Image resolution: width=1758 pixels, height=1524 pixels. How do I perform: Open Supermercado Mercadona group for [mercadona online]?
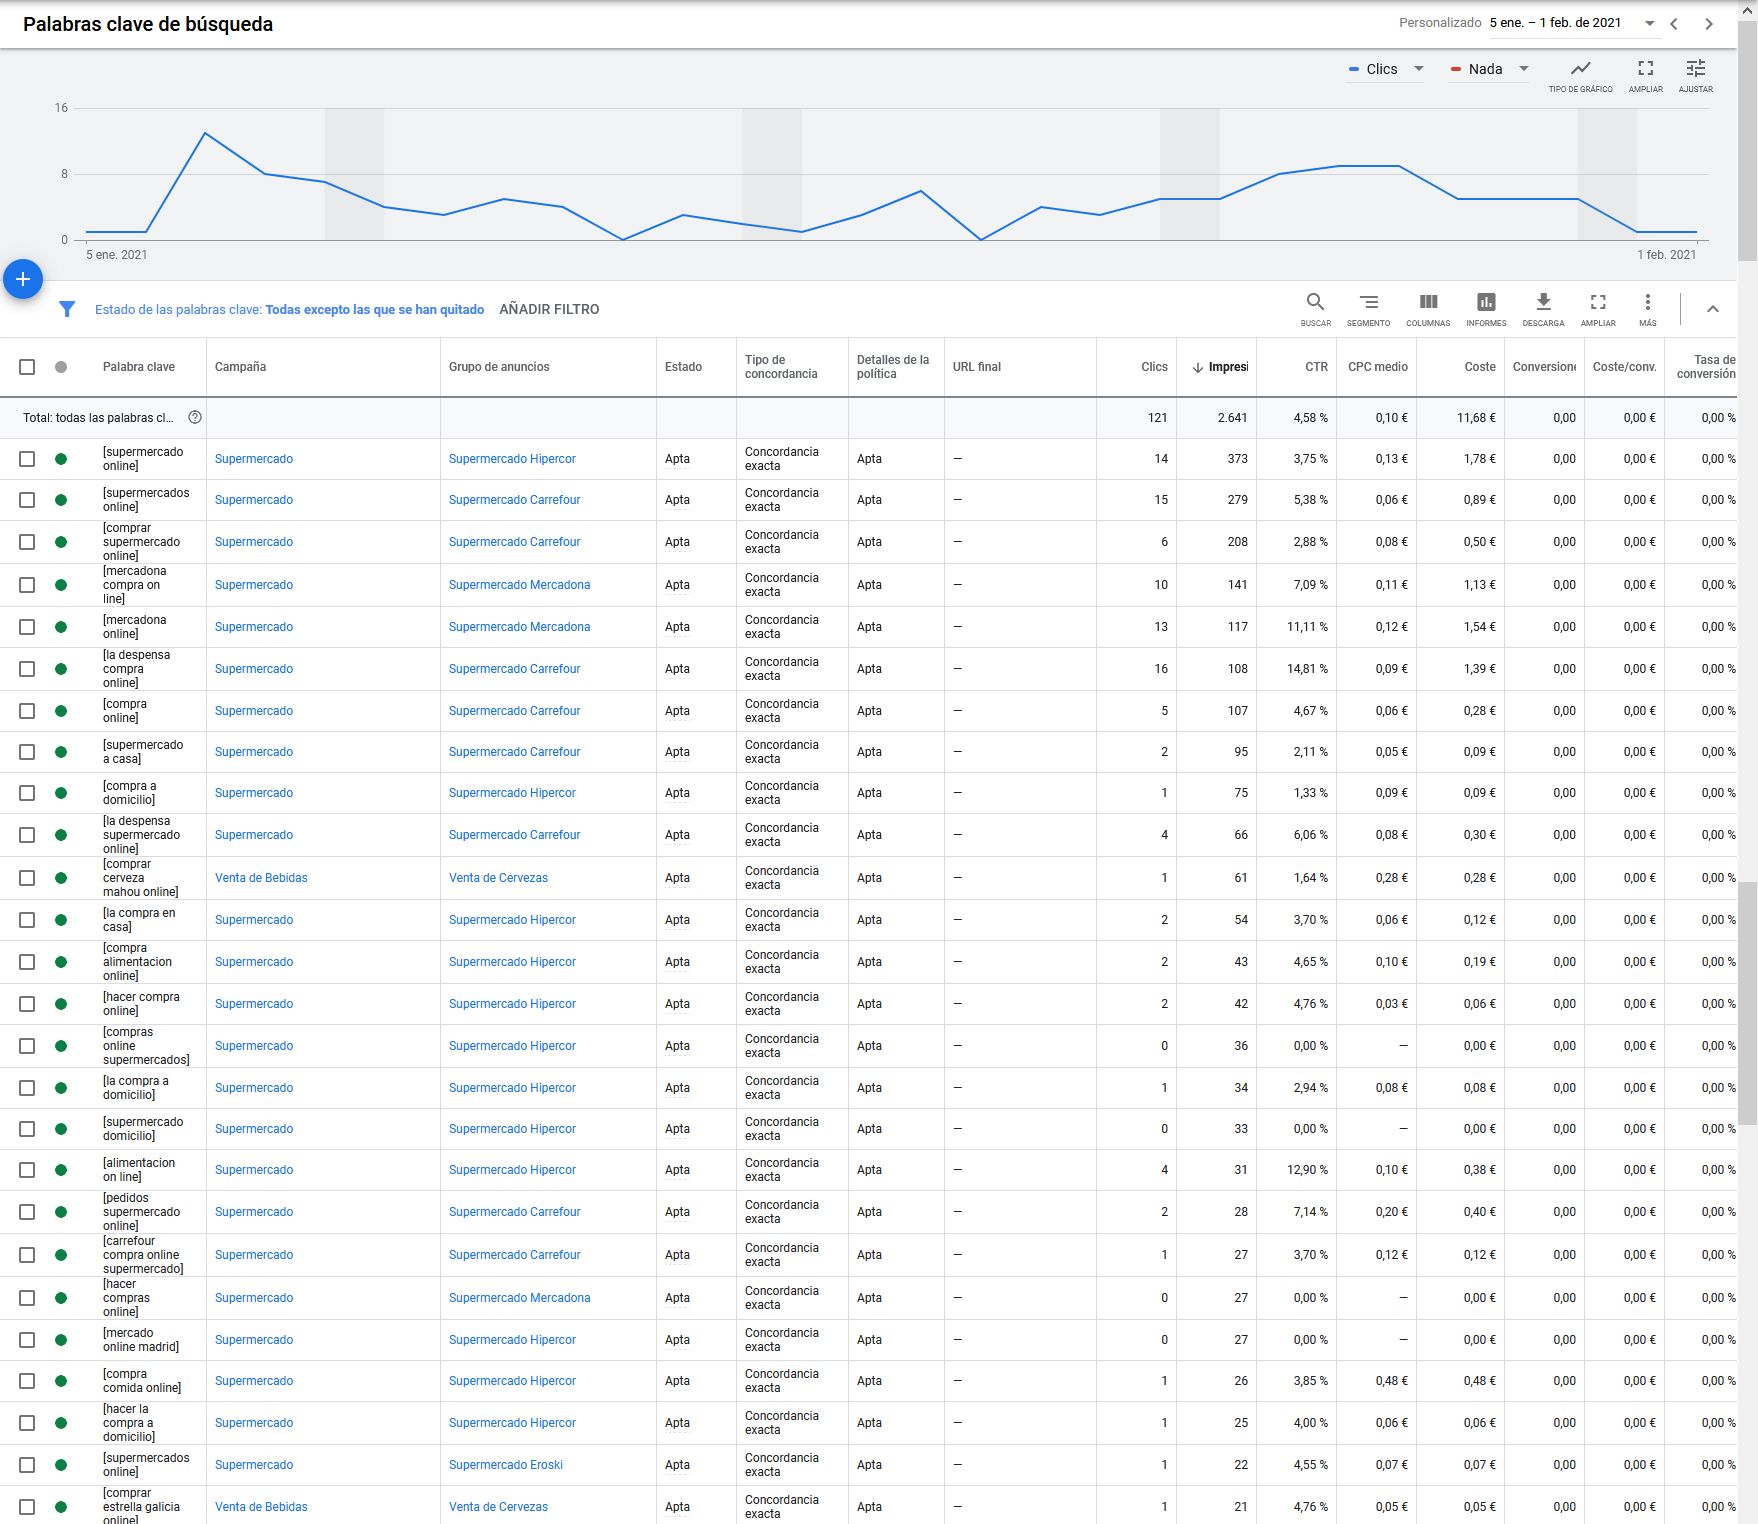point(519,627)
